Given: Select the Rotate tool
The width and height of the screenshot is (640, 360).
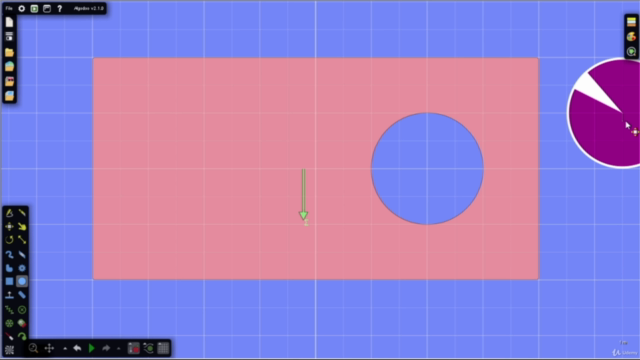Looking at the screenshot, I should click(x=9, y=240).
